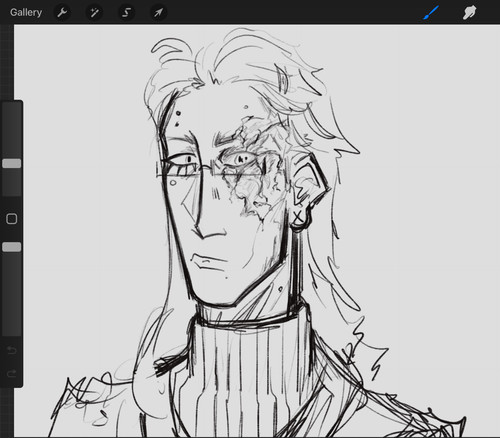Screen dimensions: 500x438
Task: Adjust the brush opacity slider handle
Action: 12,247
